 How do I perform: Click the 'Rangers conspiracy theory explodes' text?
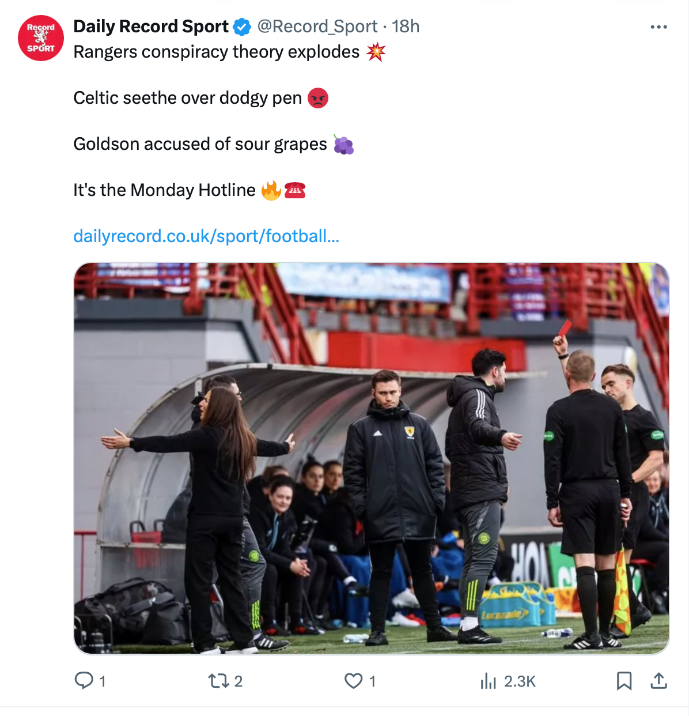coord(216,52)
